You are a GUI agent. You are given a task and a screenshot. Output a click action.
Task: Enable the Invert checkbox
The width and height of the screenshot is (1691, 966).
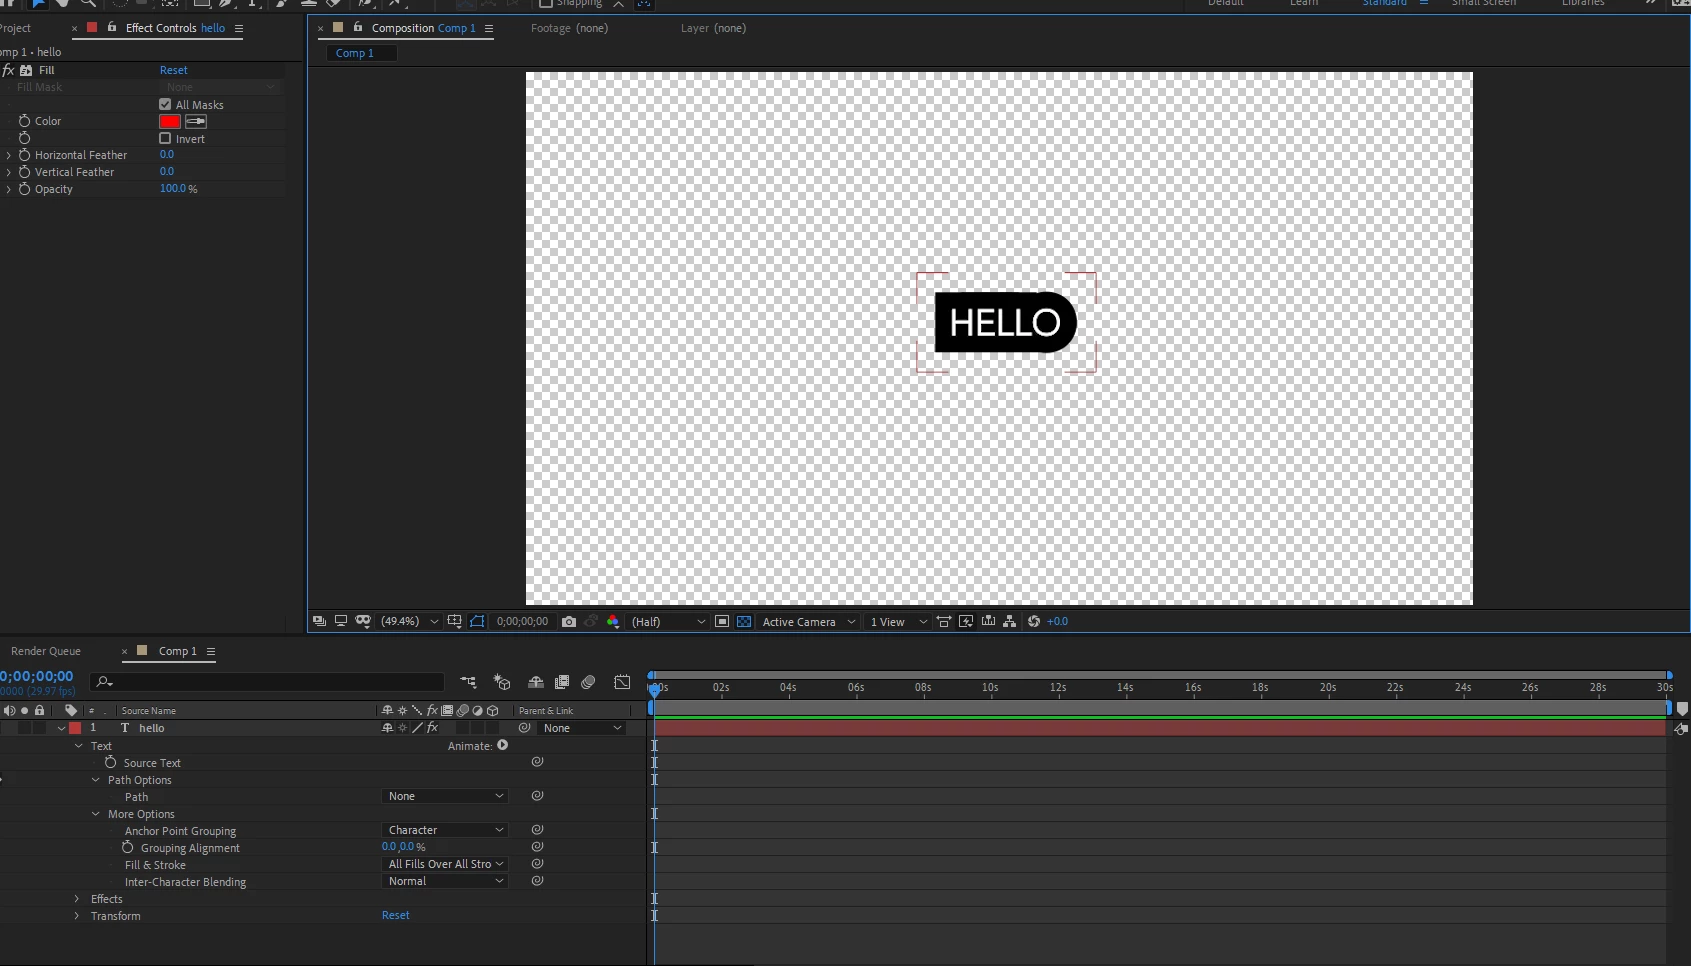(x=165, y=138)
